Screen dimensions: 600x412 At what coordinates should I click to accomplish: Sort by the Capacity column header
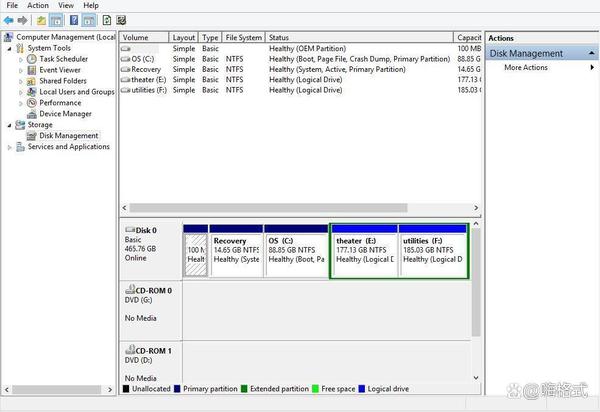(468, 37)
